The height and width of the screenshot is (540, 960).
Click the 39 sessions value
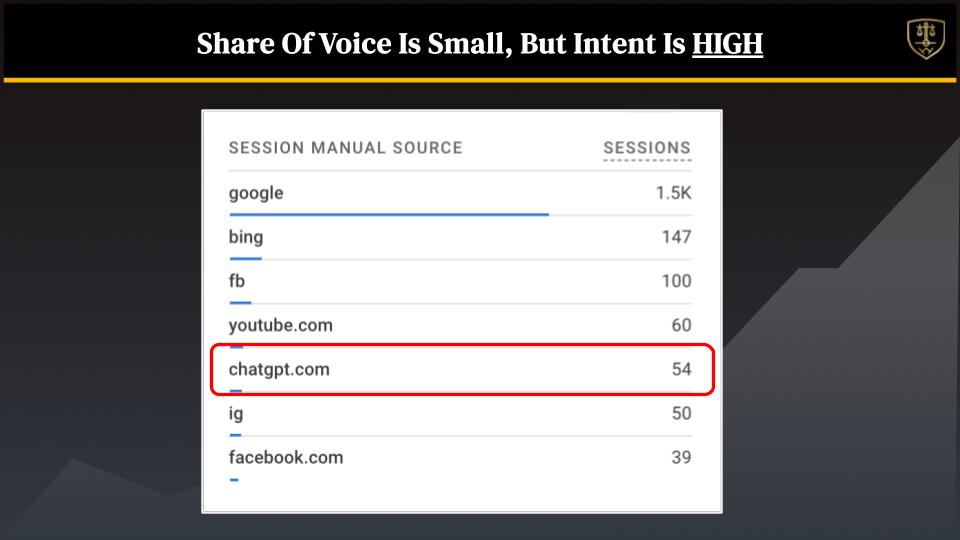click(x=681, y=457)
